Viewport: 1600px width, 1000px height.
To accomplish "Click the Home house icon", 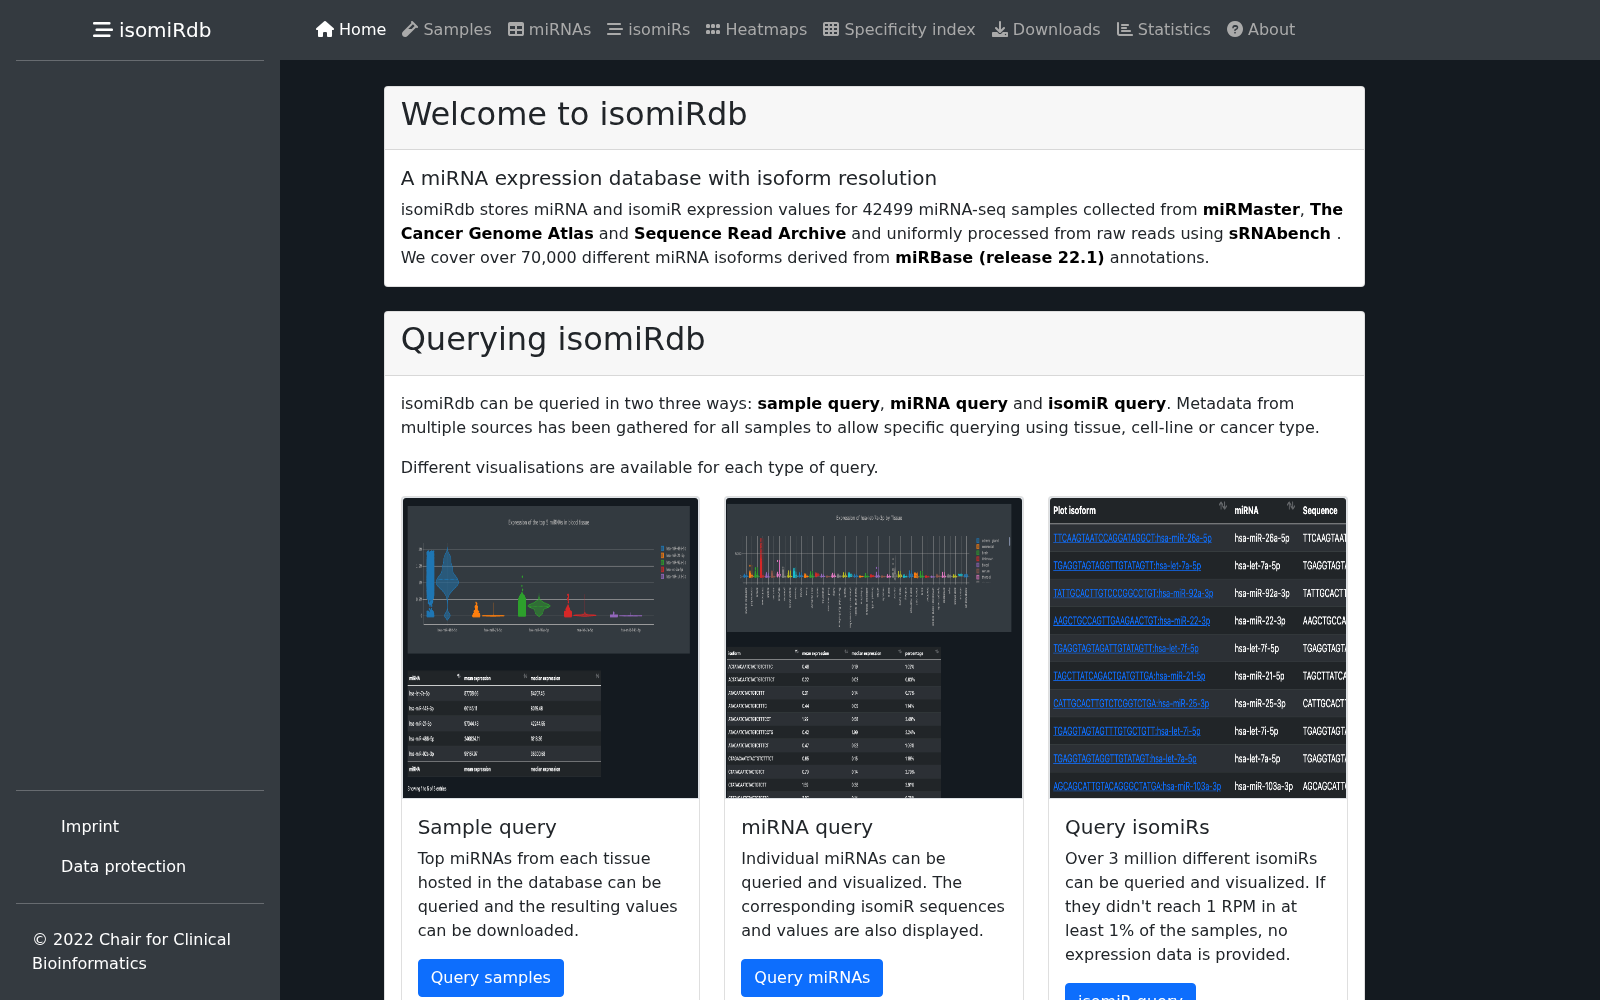I will [x=325, y=29].
